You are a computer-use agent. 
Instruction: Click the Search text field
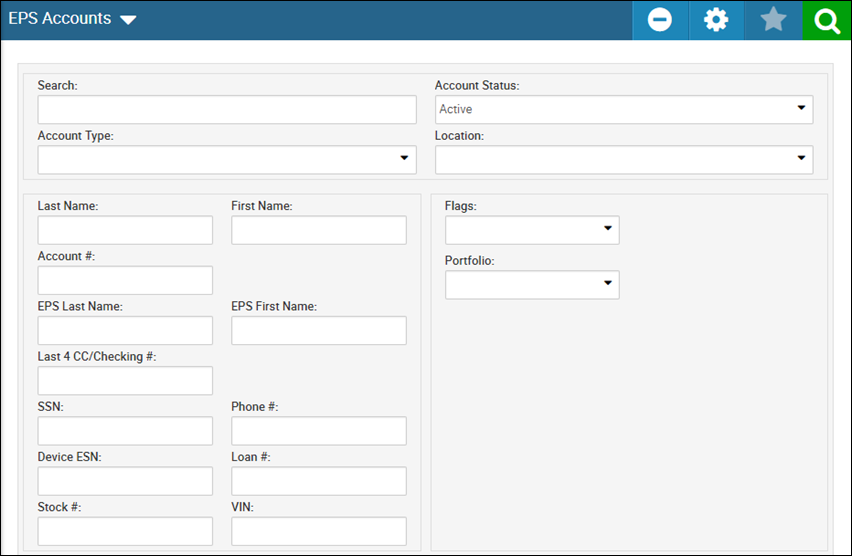coord(227,109)
